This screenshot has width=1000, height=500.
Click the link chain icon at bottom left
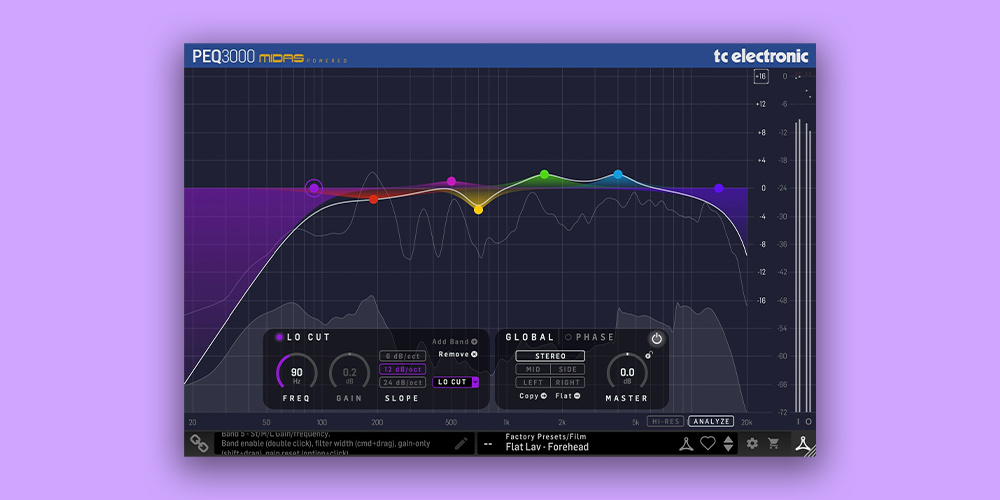200,443
